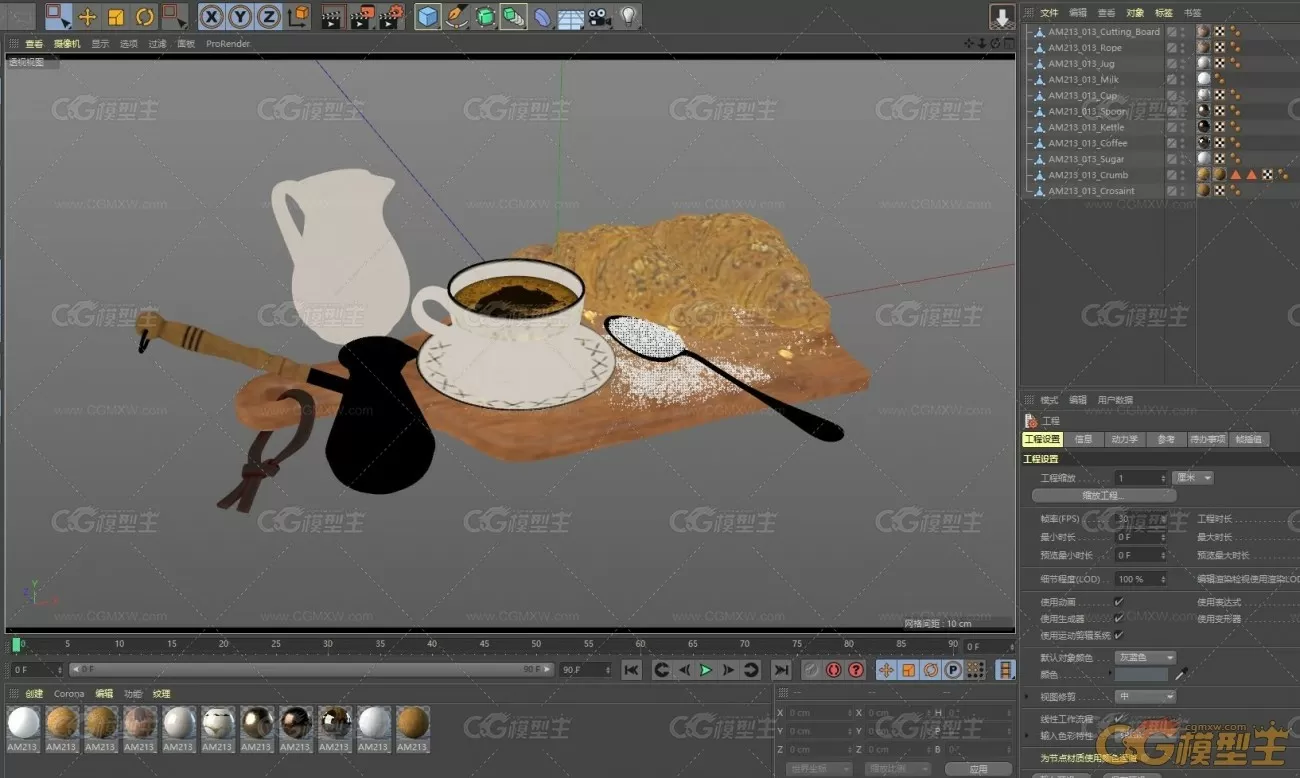
Task: Open the 视图修剪 dropdown set to 中
Action: (x=1146, y=696)
